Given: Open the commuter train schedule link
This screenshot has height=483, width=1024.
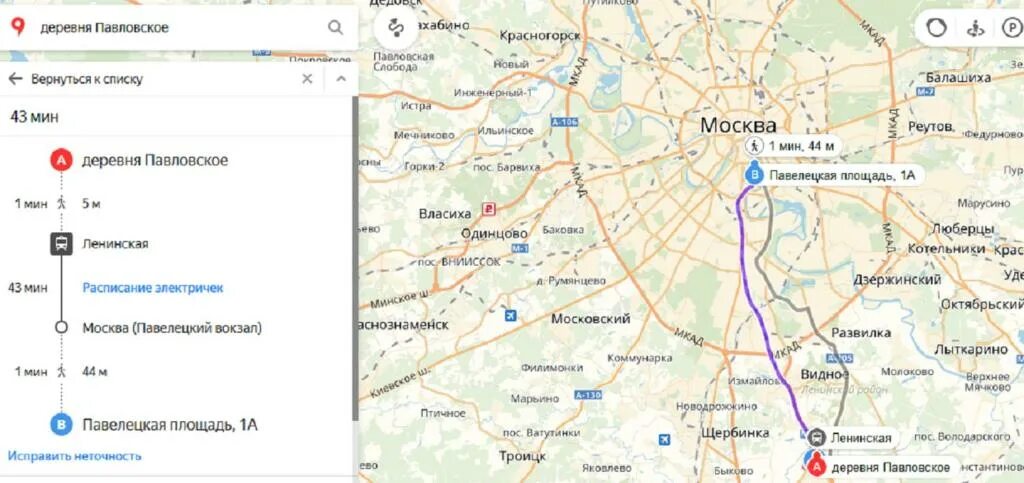Looking at the screenshot, I should coord(153,287).
